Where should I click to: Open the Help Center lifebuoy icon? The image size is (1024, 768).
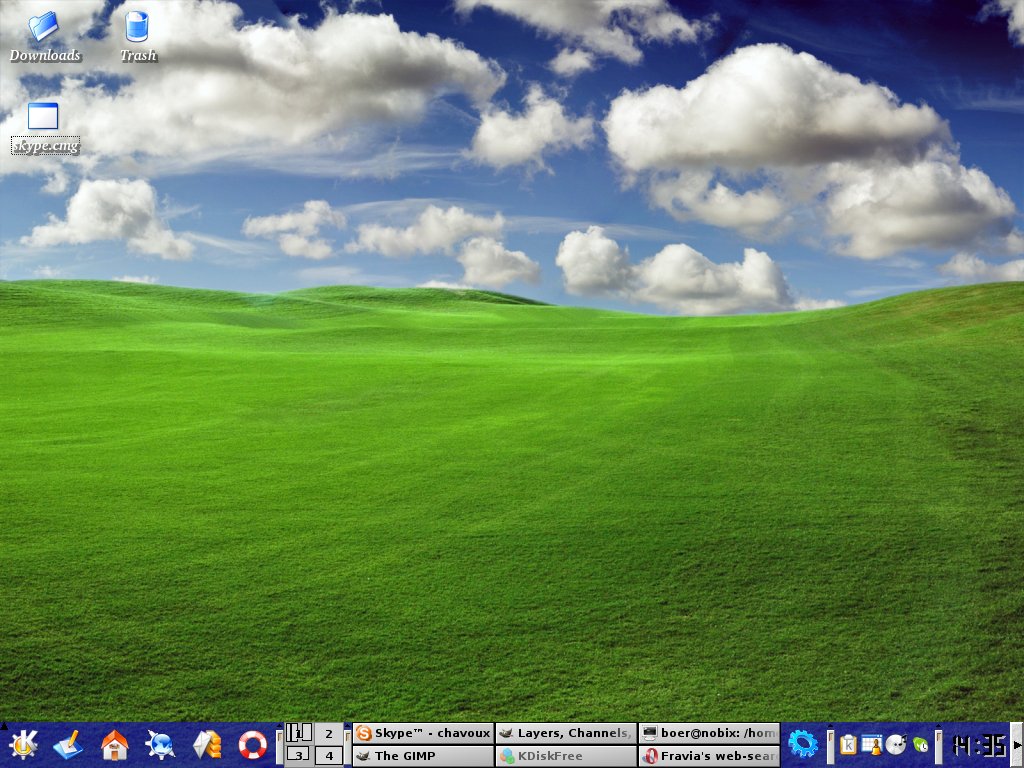[252, 745]
